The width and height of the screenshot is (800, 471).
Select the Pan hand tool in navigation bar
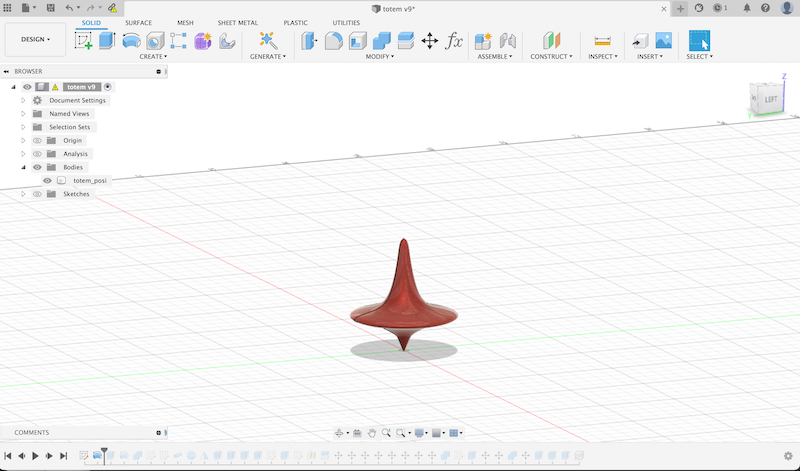372,433
